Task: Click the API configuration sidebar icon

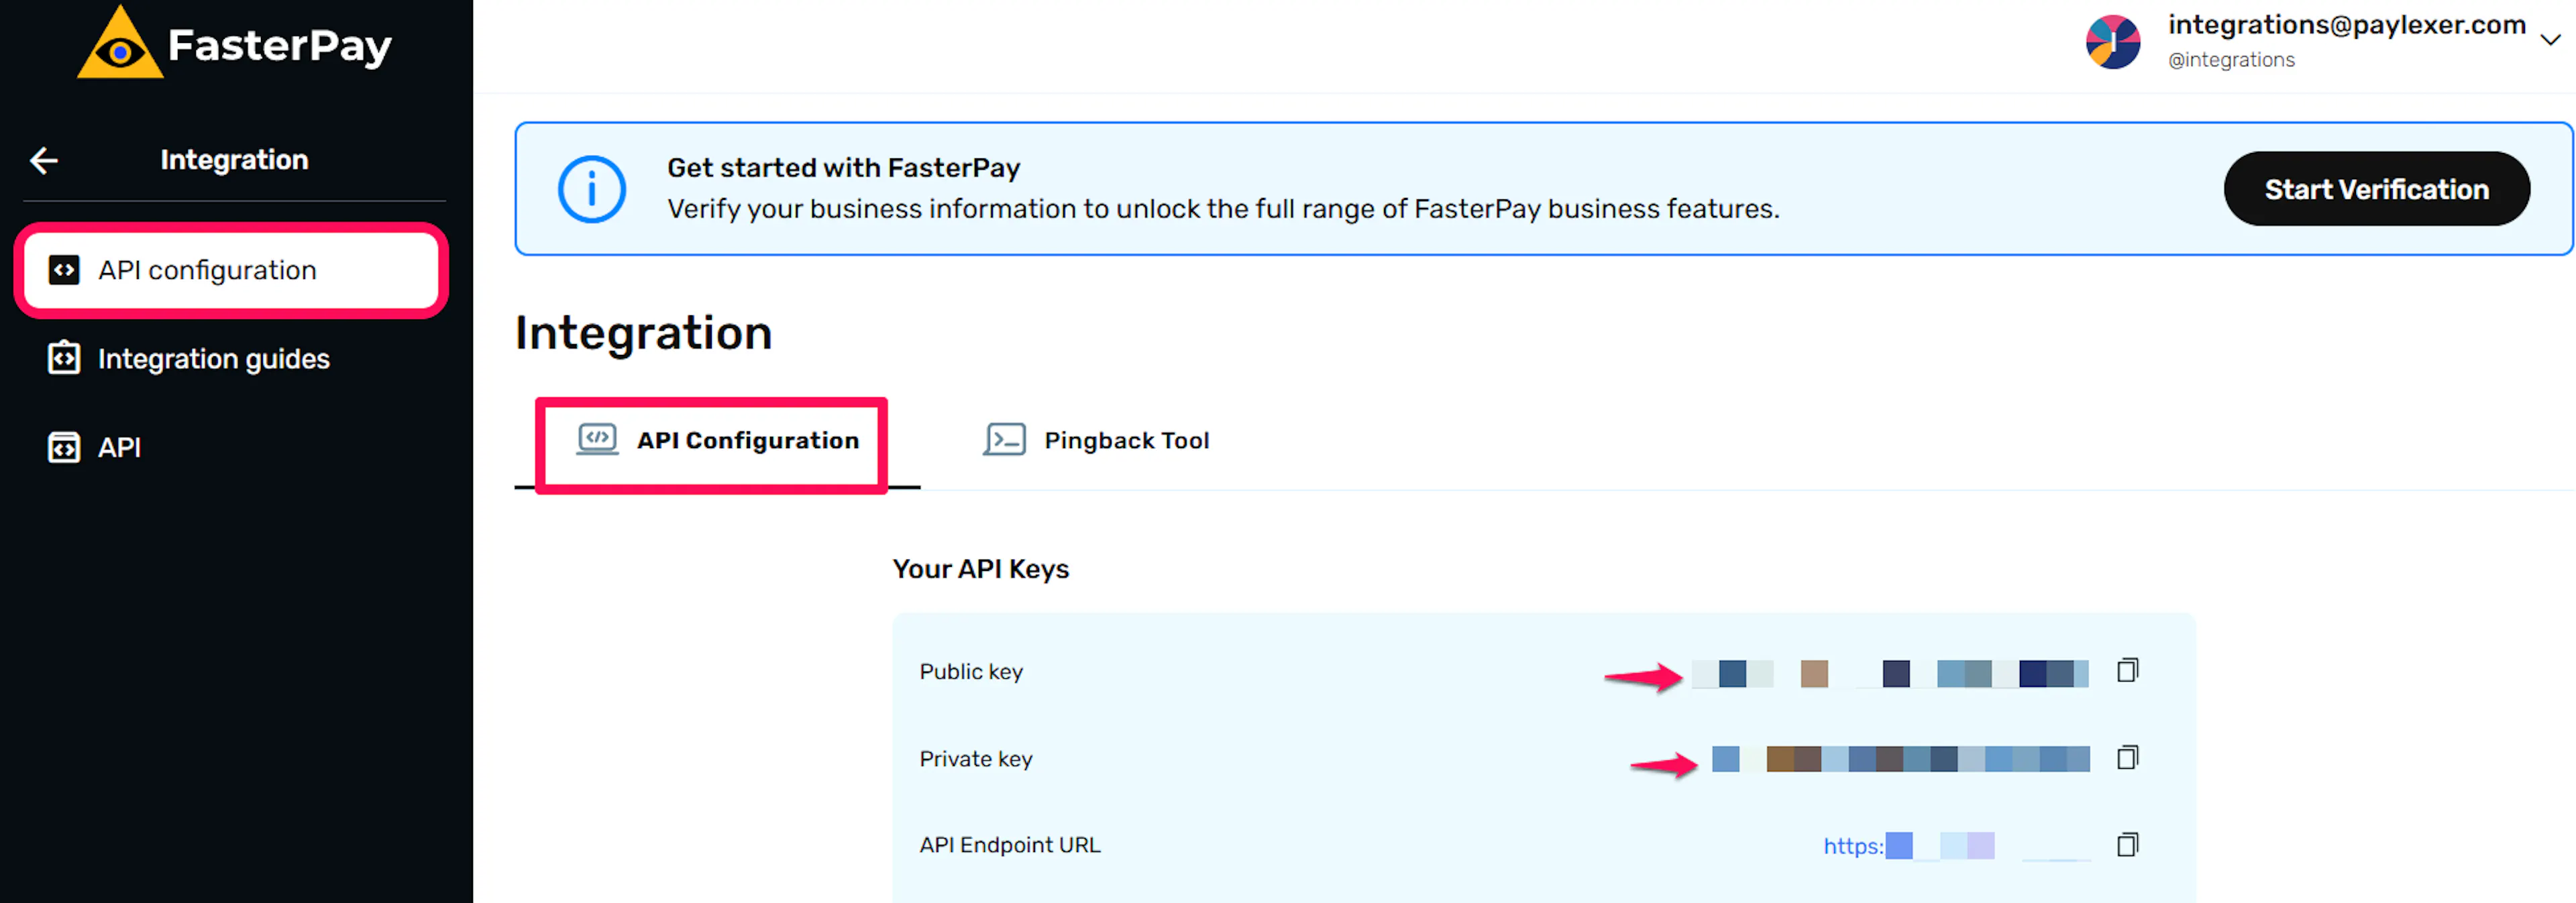Action: [x=64, y=270]
